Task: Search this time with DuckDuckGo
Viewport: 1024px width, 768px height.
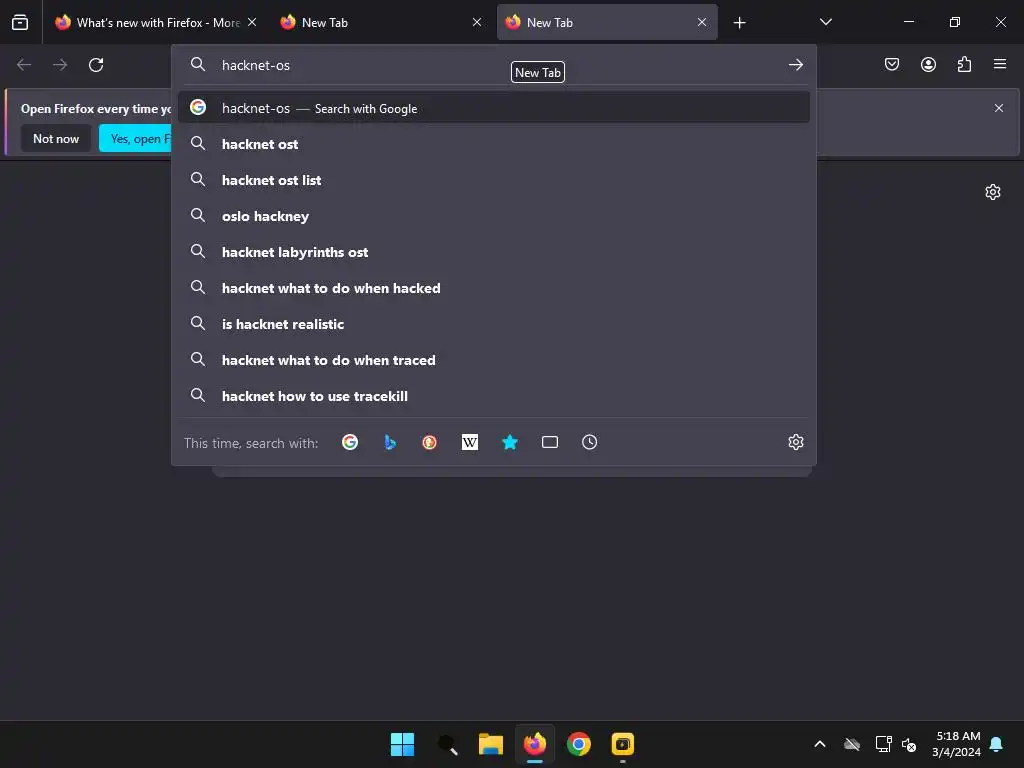Action: [430, 442]
